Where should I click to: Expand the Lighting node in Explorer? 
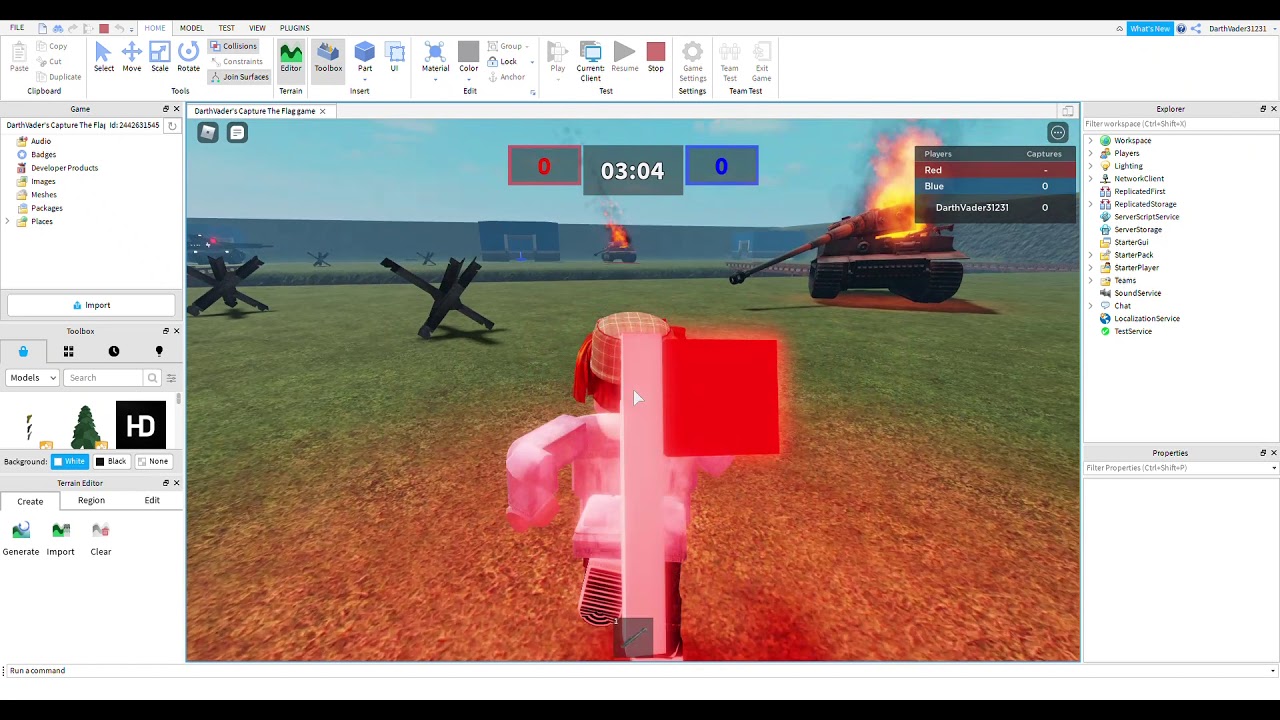pyautogui.click(x=1091, y=166)
